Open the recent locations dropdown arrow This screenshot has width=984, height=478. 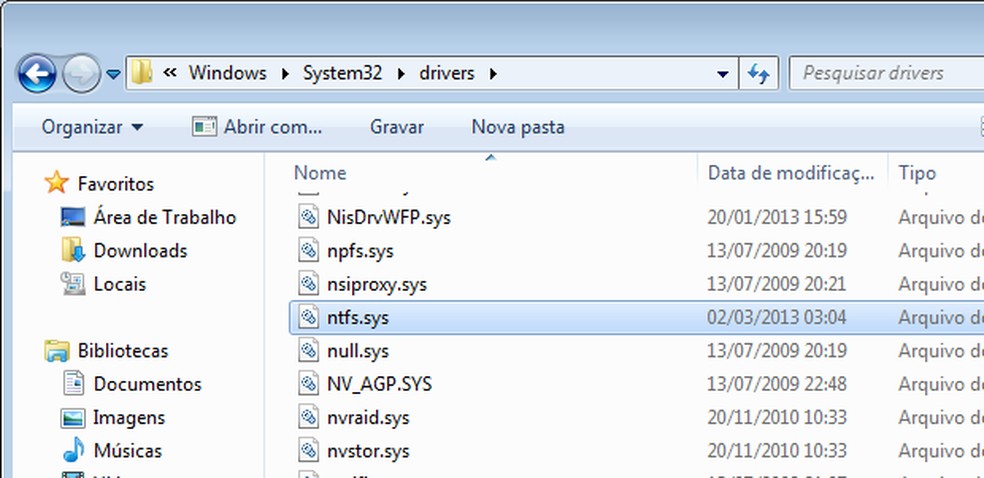coord(113,75)
